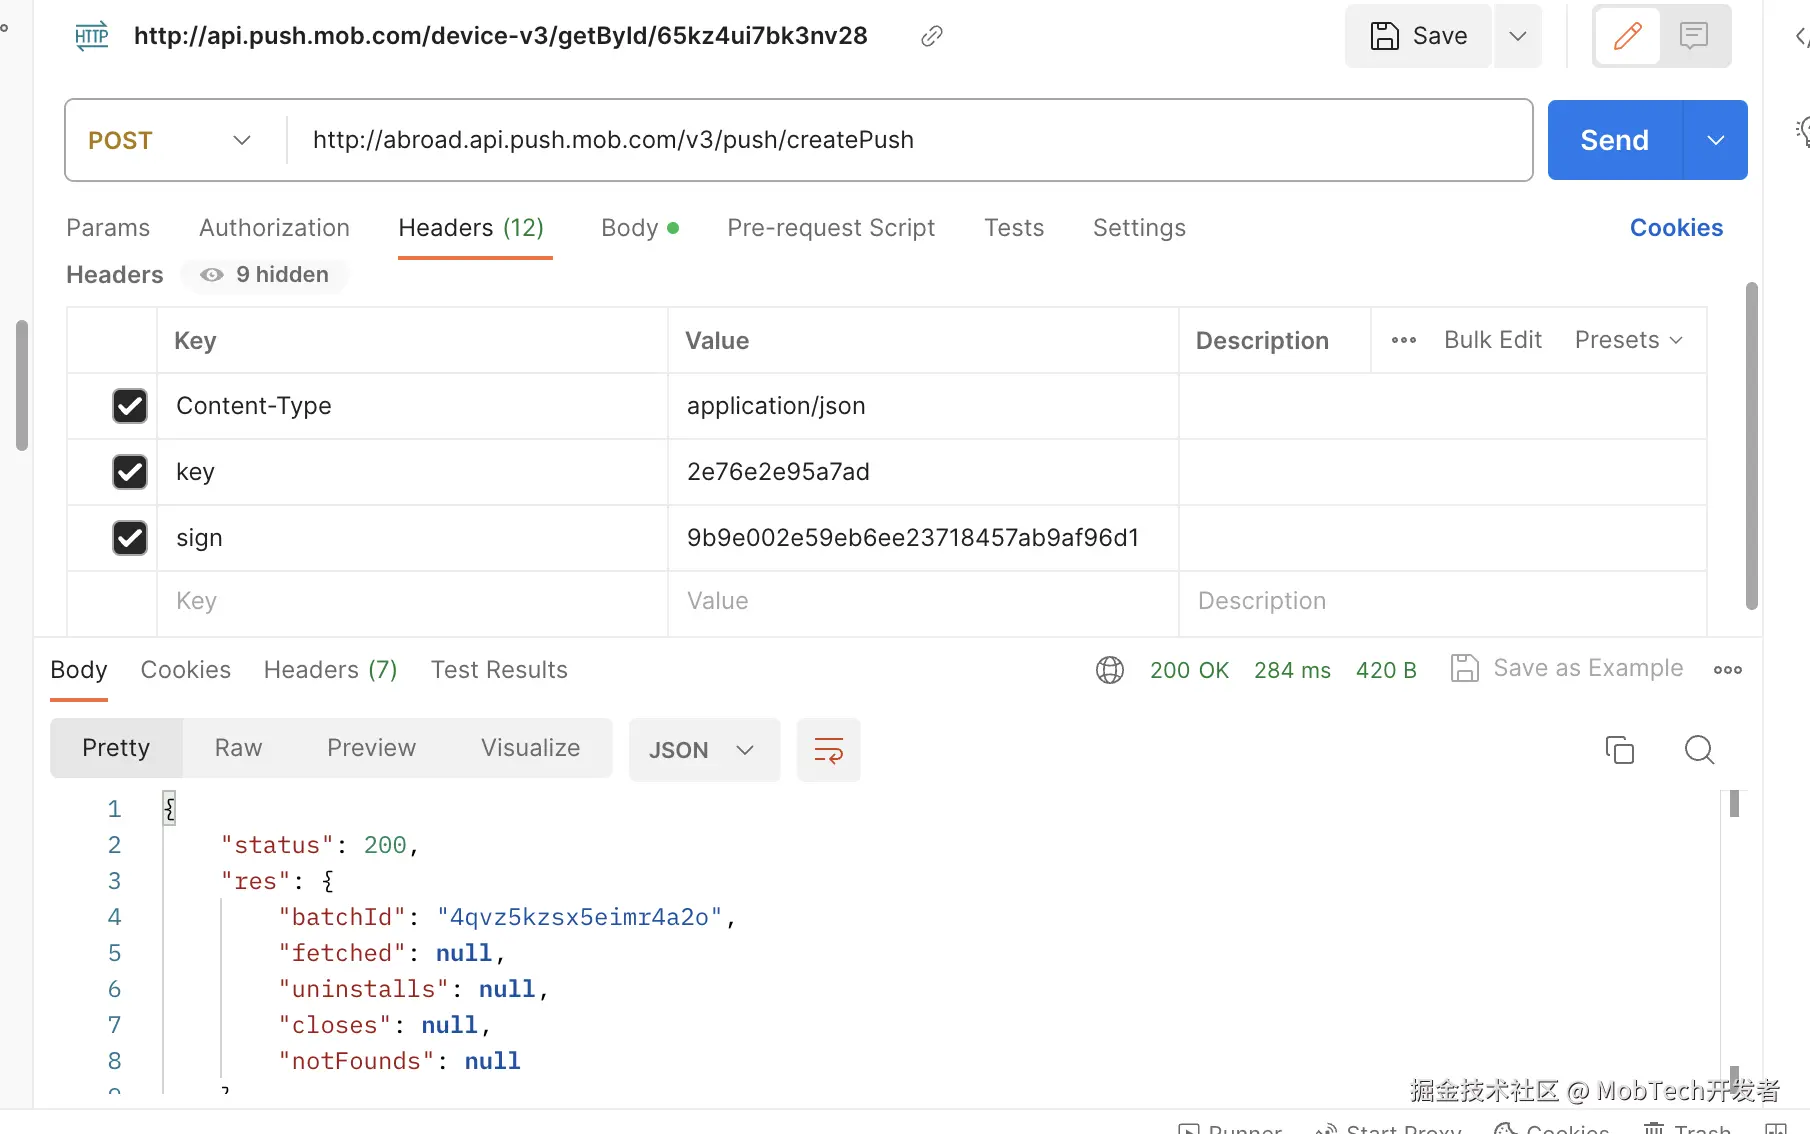This screenshot has width=1810, height=1134.
Task: Send the createPush request
Action: click(1614, 141)
